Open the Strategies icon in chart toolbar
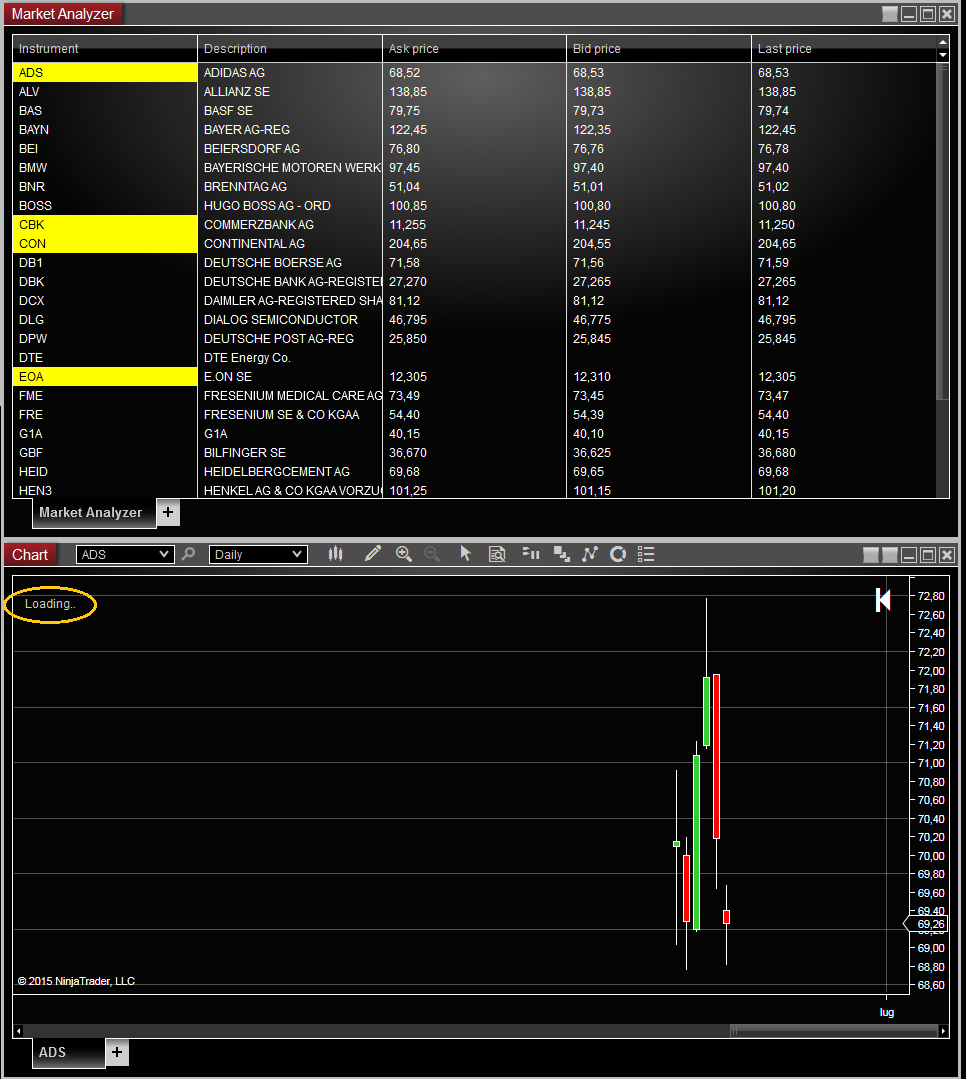This screenshot has height=1079, width=966. [618, 554]
